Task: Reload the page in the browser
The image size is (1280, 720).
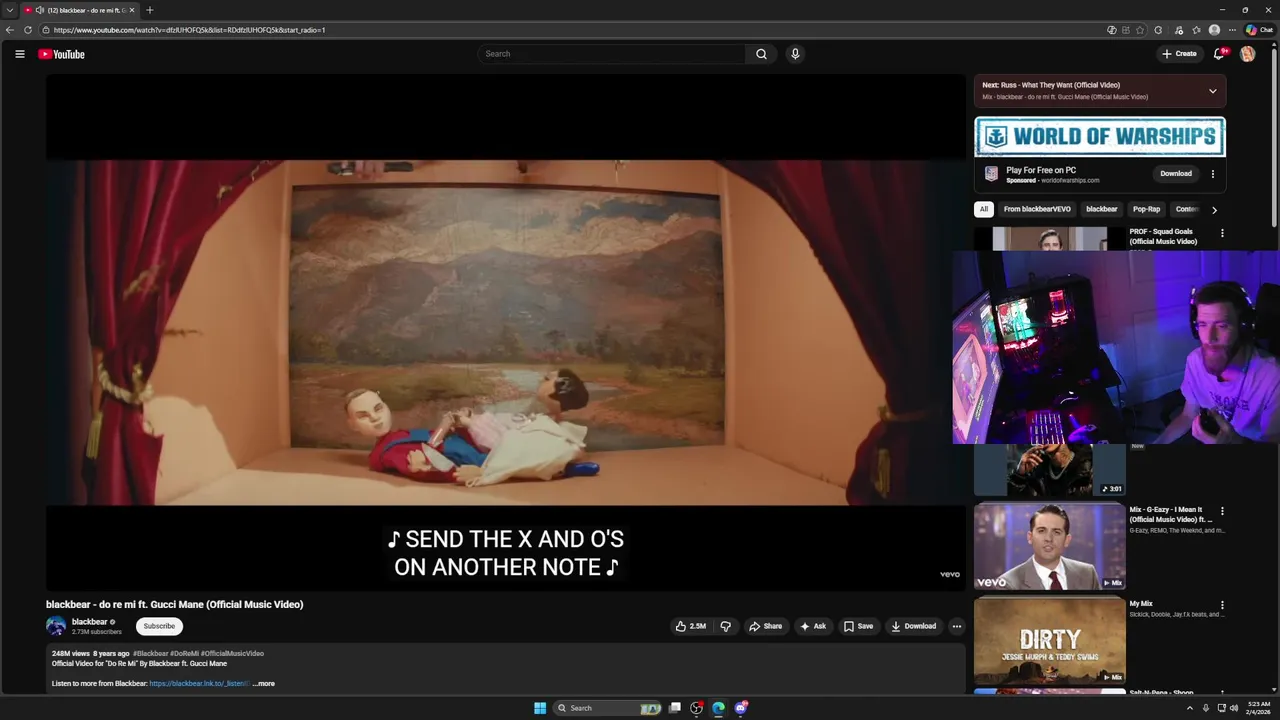Action: tap(28, 30)
